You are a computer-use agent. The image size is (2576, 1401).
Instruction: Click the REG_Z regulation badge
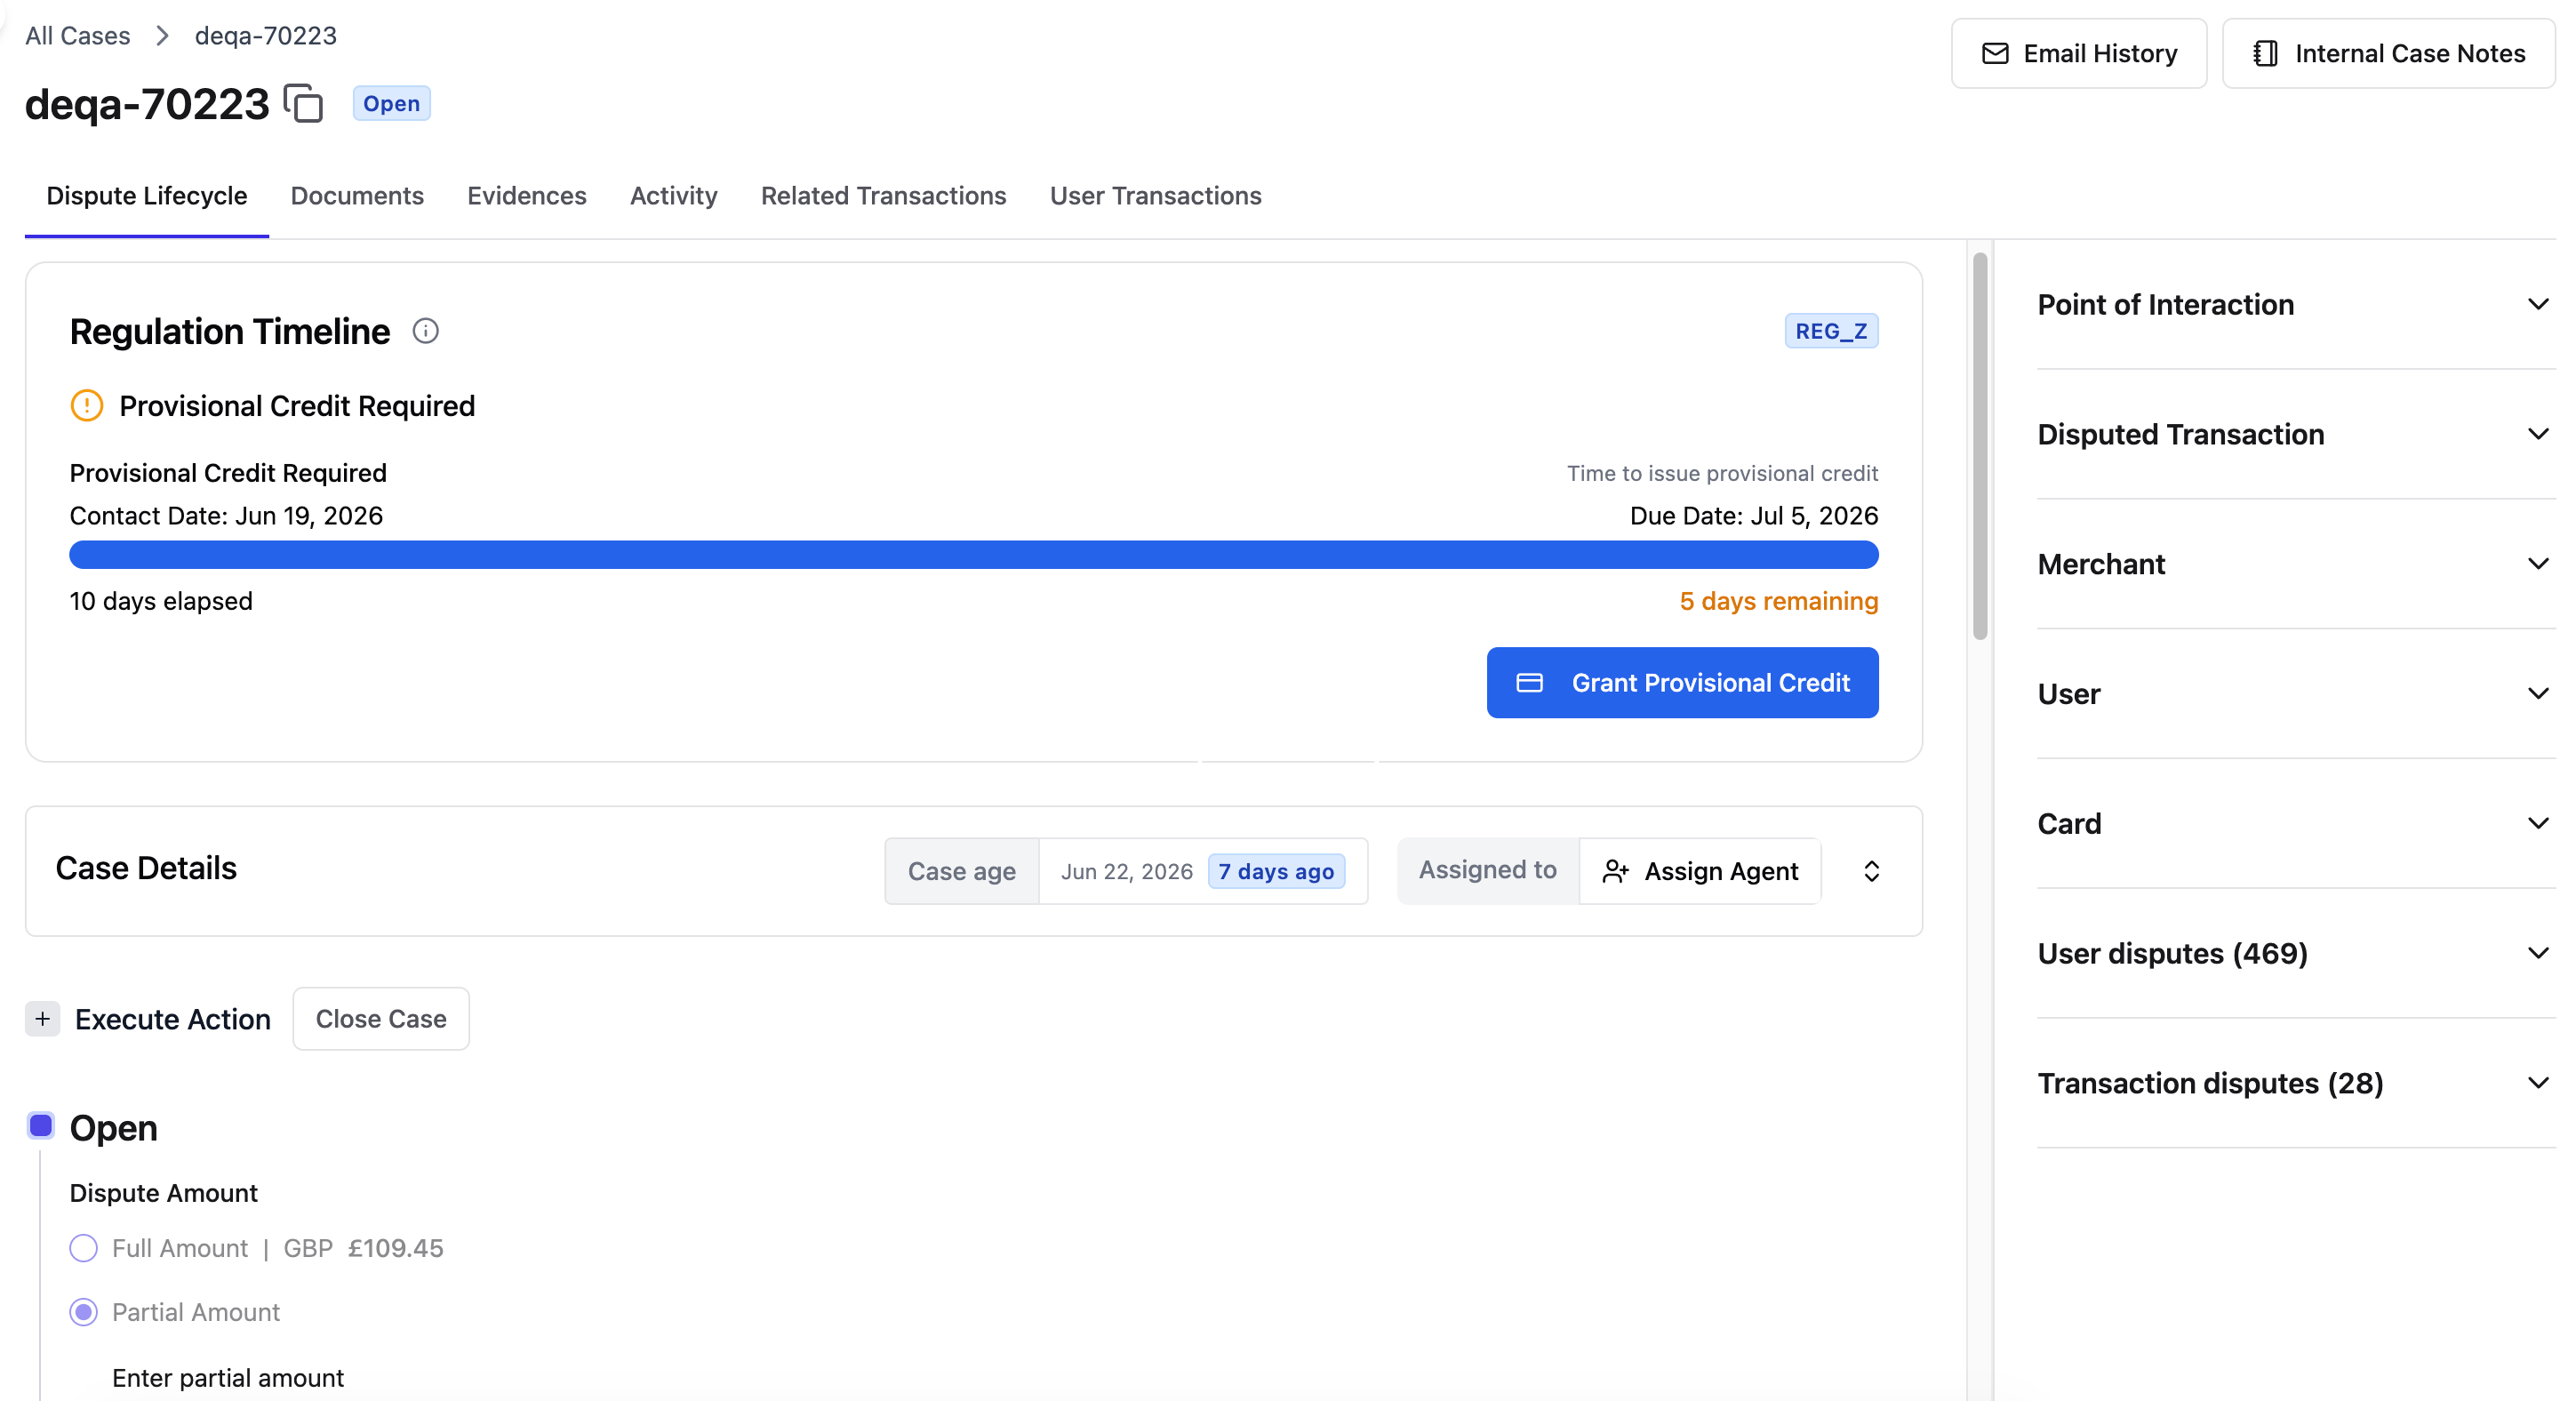coord(1831,331)
